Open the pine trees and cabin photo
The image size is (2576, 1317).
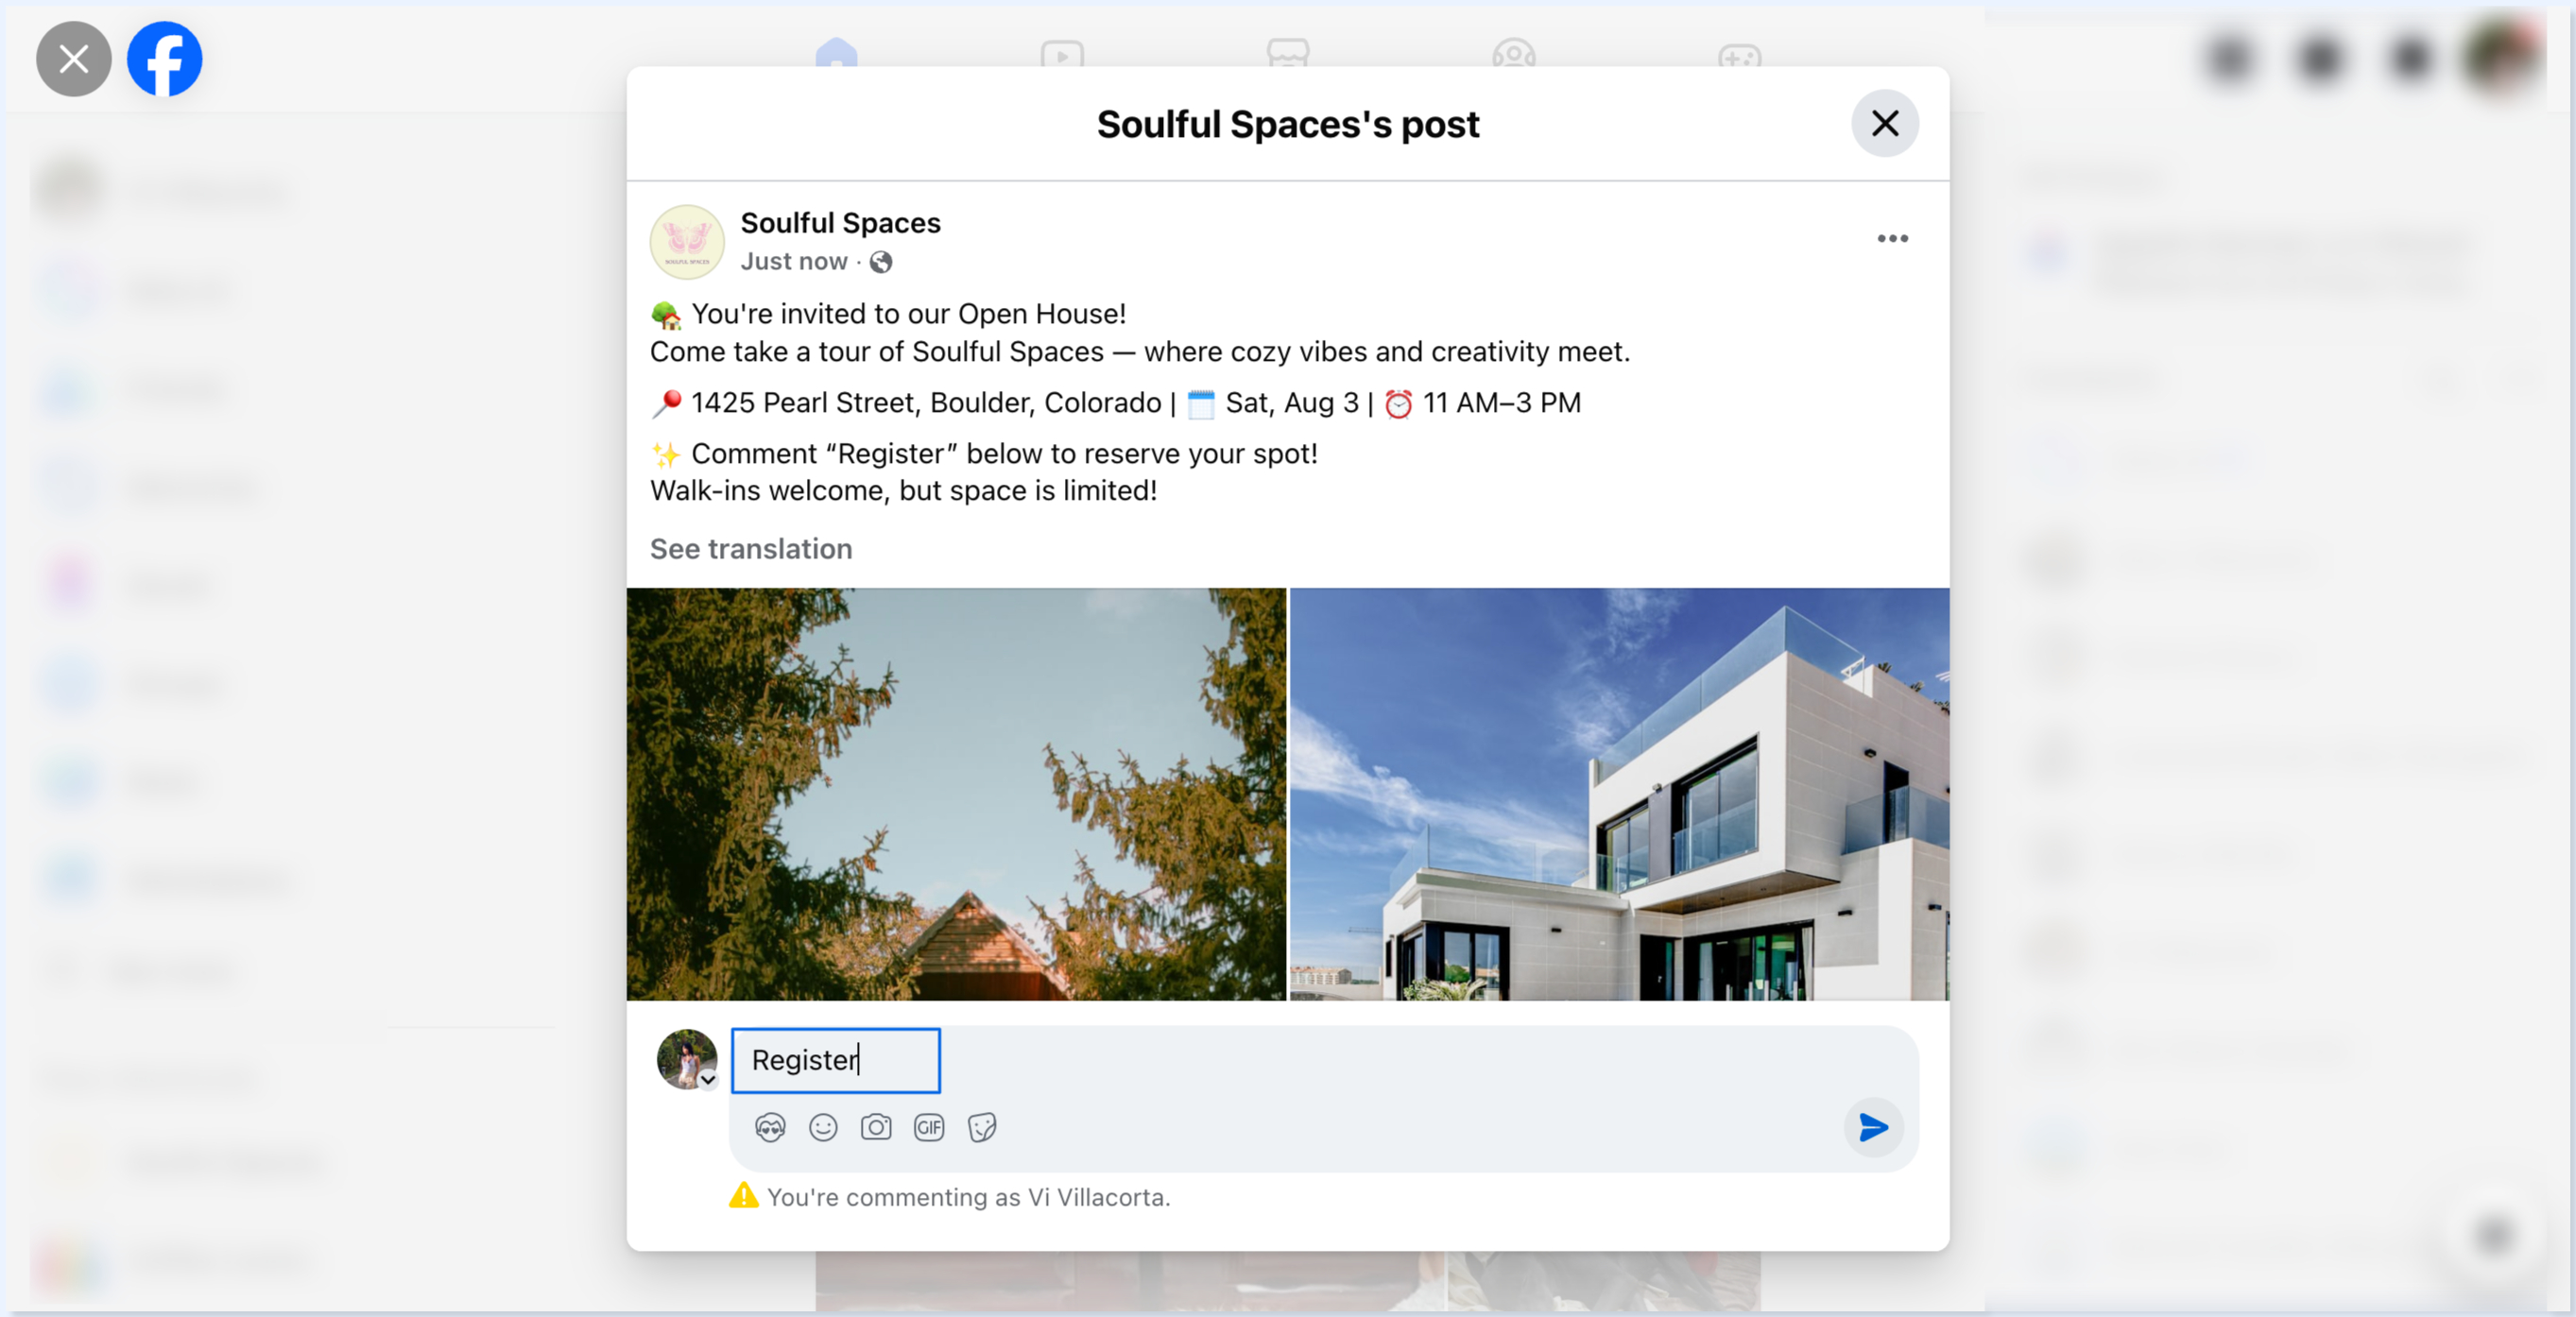click(956, 794)
